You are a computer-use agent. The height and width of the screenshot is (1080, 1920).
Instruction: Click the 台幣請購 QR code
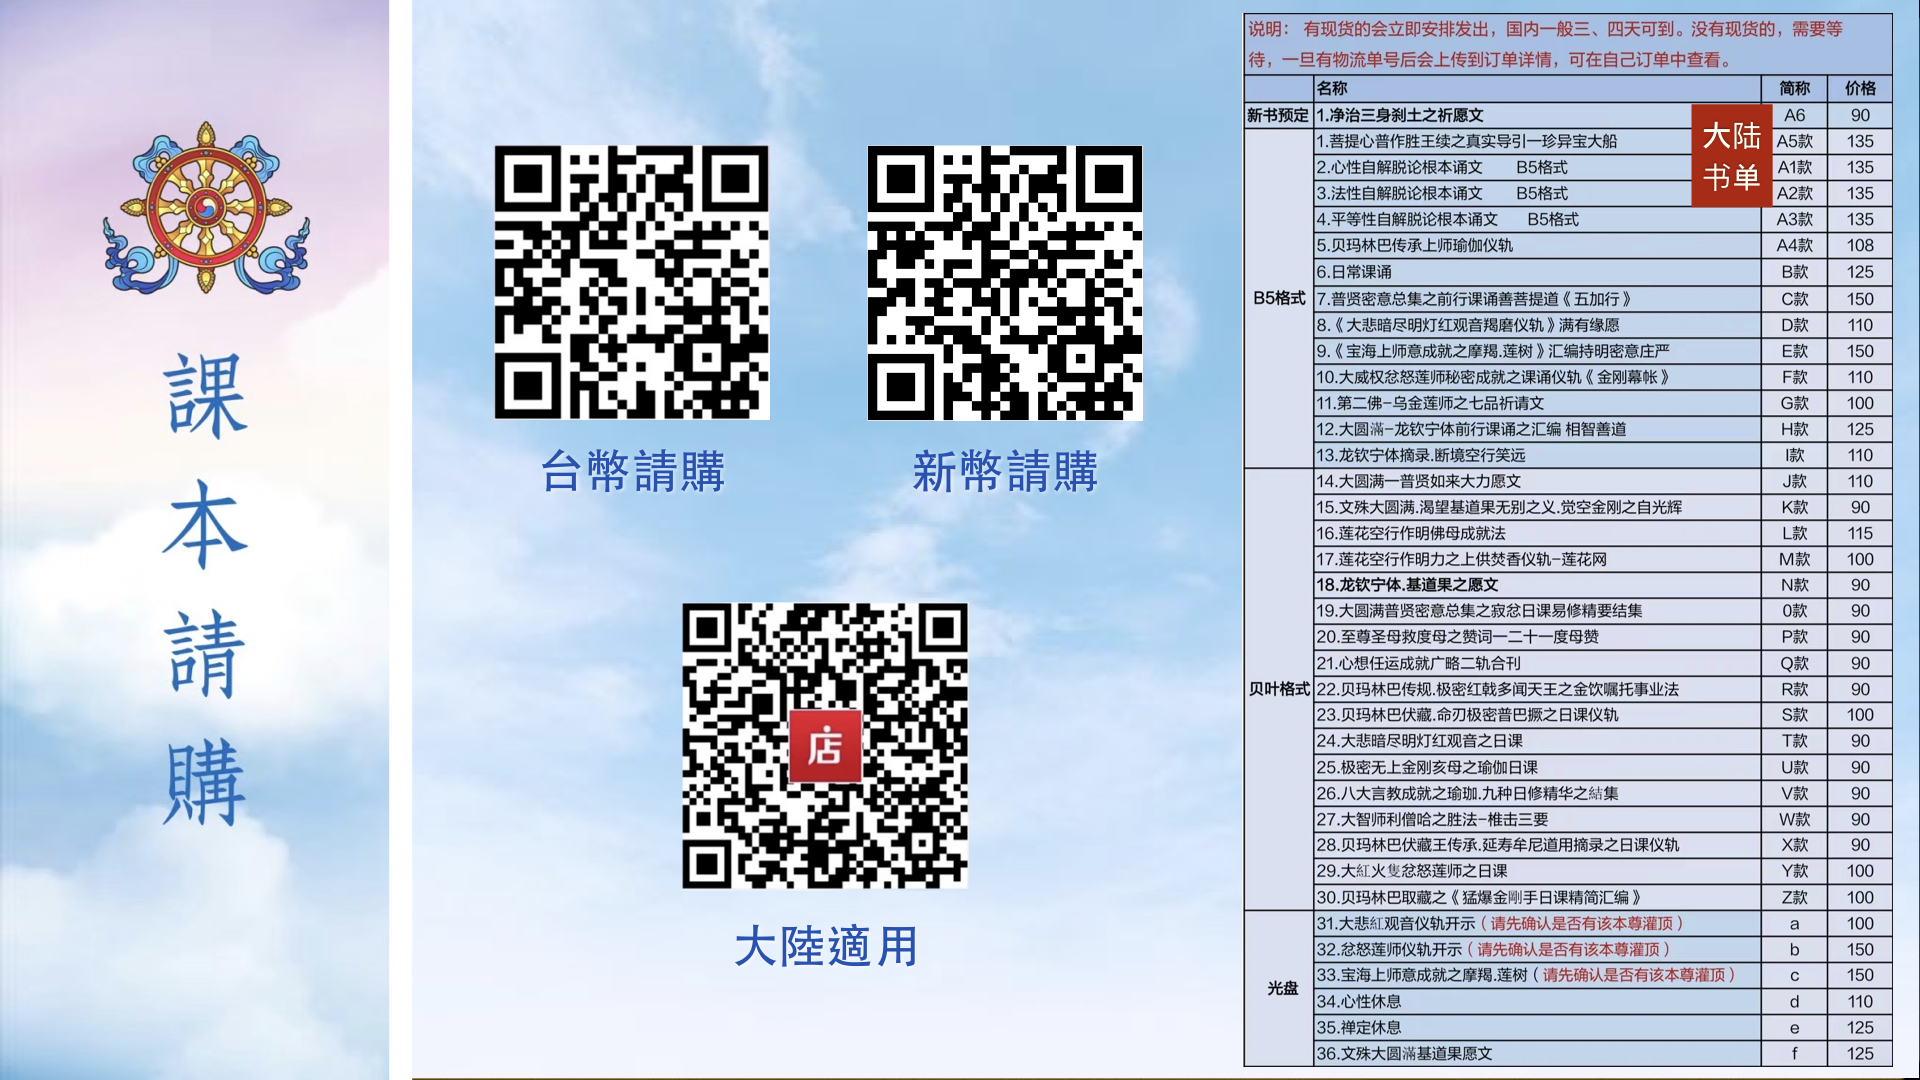[632, 282]
